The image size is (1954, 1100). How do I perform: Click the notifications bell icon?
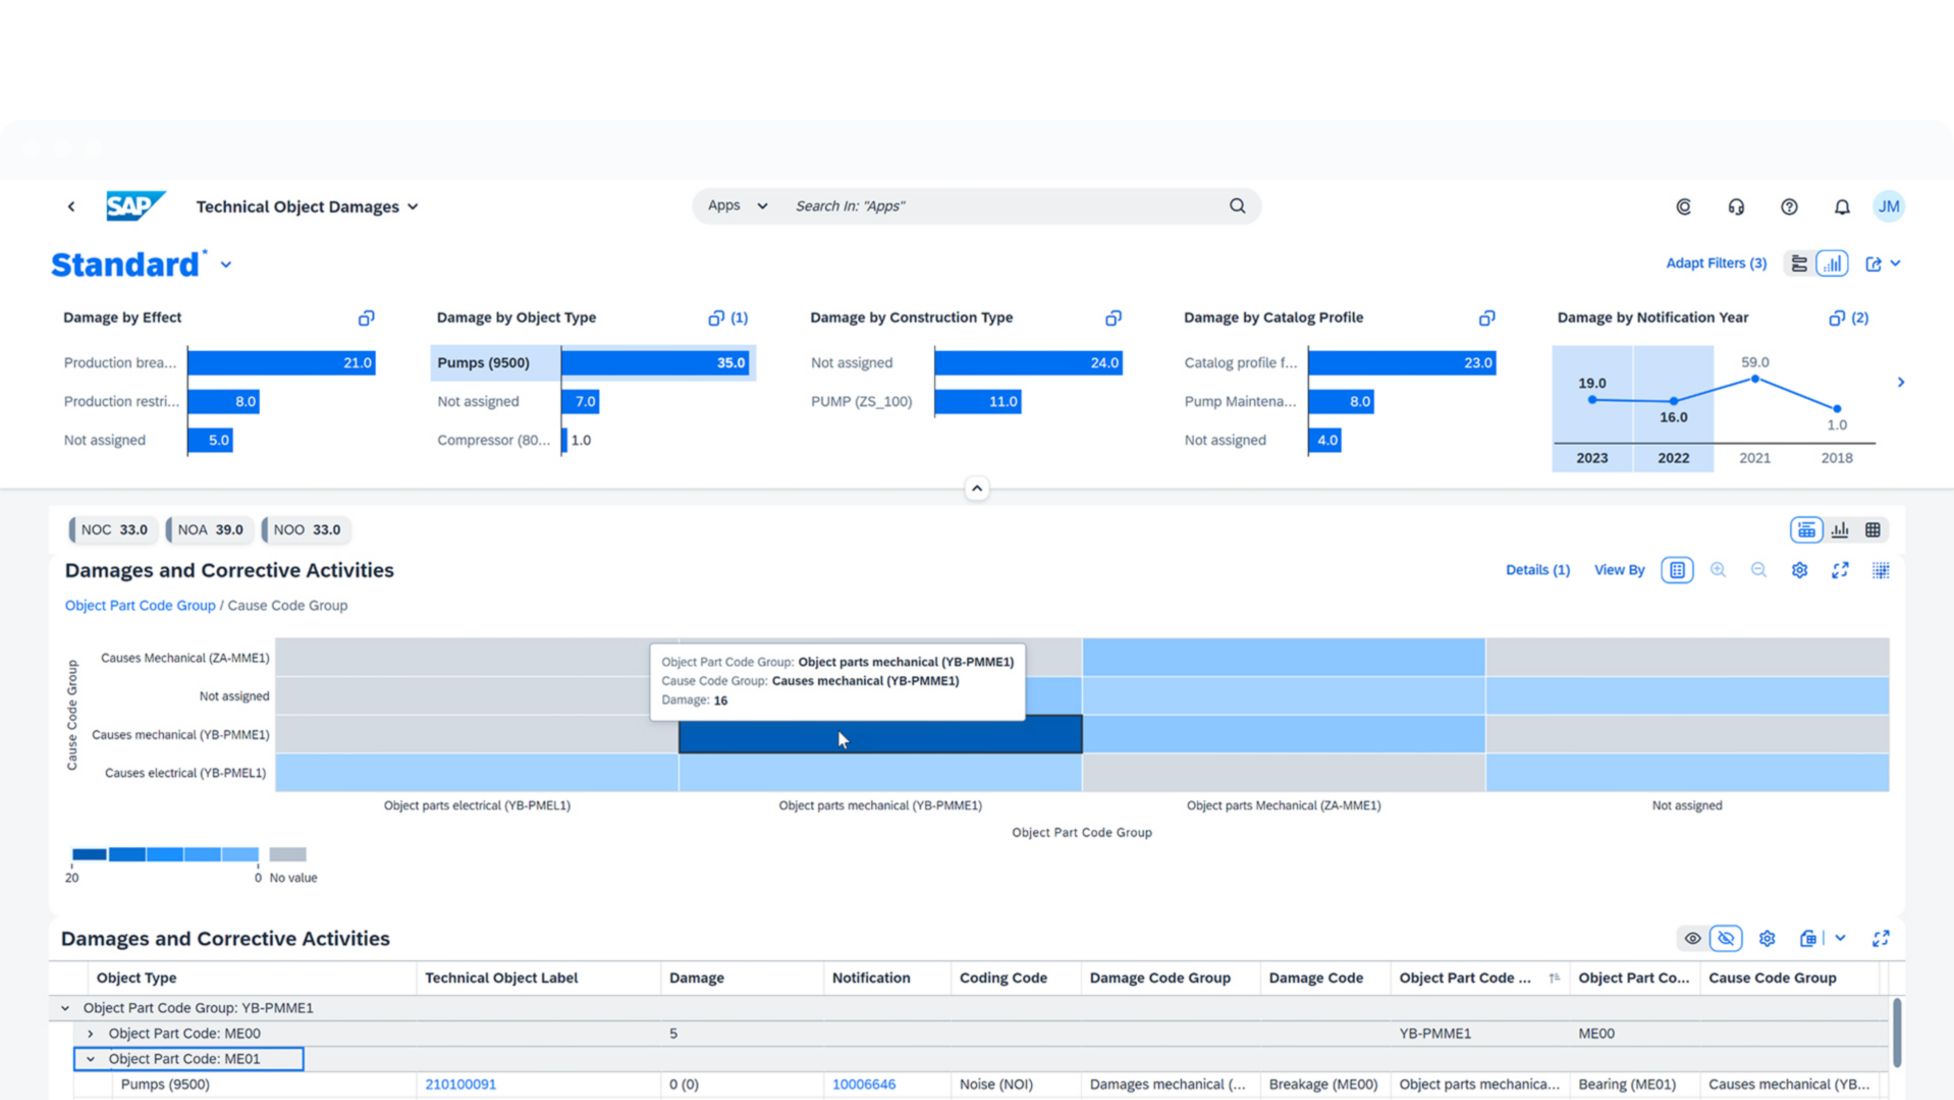pyautogui.click(x=1841, y=207)
